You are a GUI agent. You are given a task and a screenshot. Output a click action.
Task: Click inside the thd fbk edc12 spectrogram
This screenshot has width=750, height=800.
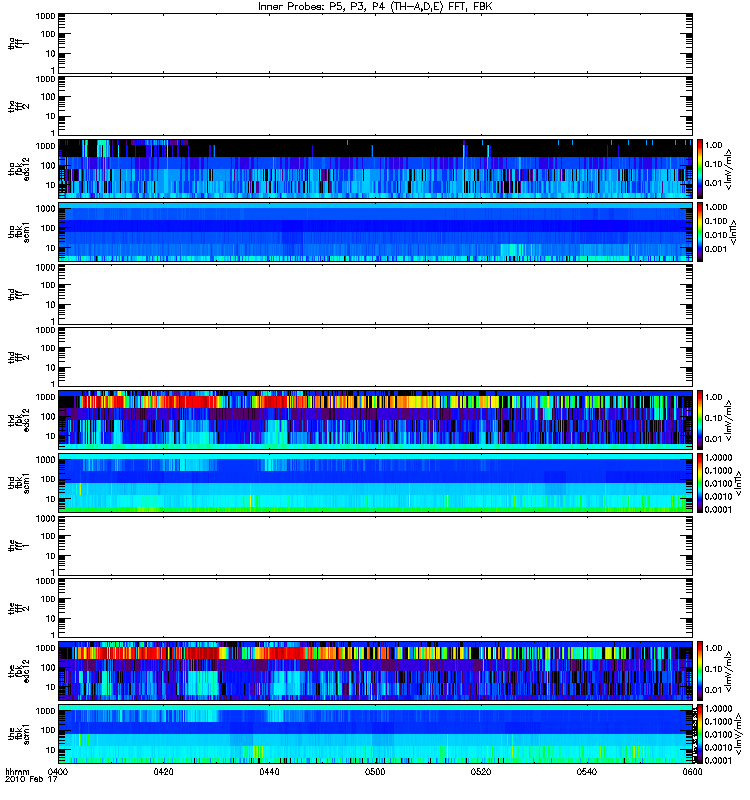coord(376,420)
